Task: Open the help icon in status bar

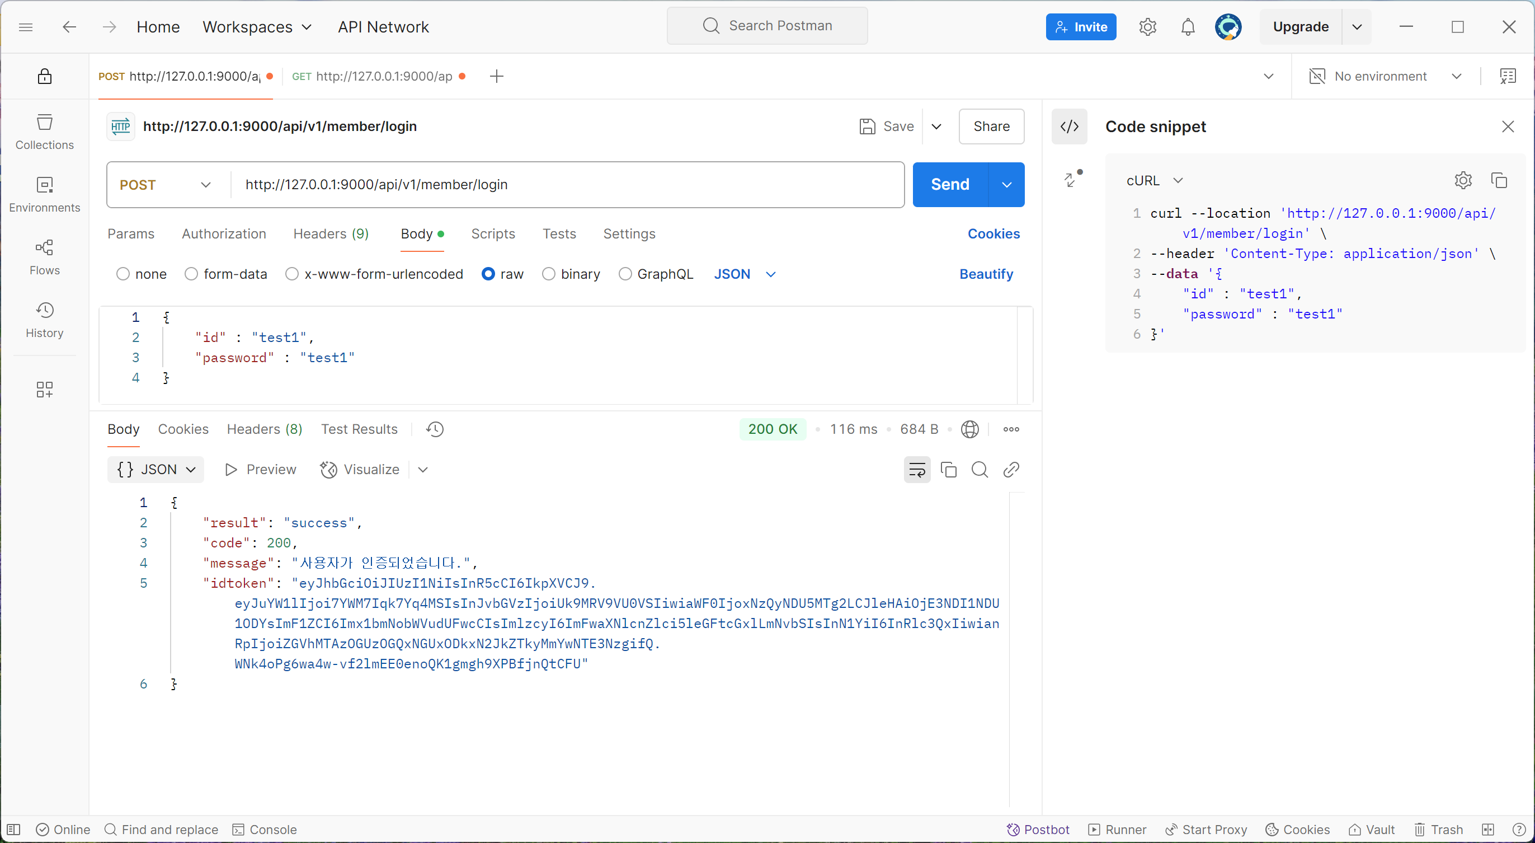Action: (1519, 830)
